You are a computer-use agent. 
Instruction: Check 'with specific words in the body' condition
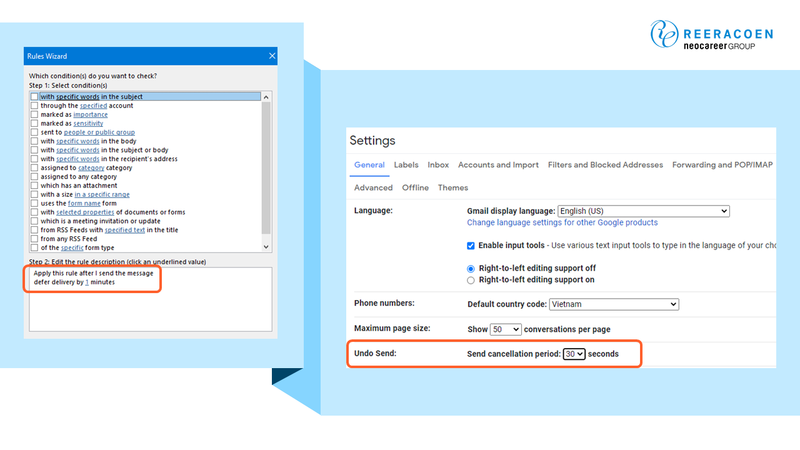pyautogui.click(x=34, y=141)
